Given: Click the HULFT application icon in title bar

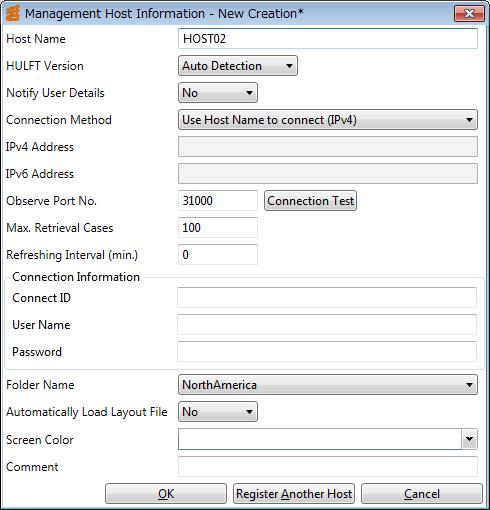Looking at the screenshot, I should coord(13,14).
